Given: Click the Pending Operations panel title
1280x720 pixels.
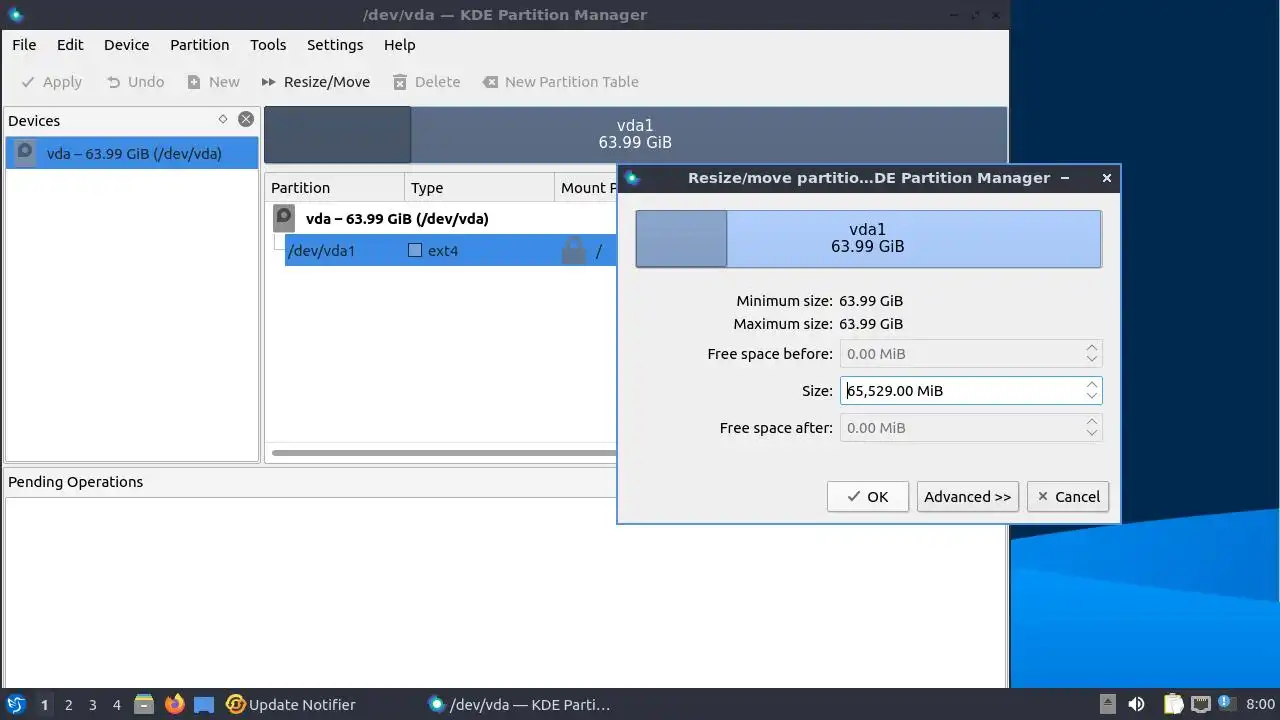Looking at the screenshot, I should tap(76, 482).
